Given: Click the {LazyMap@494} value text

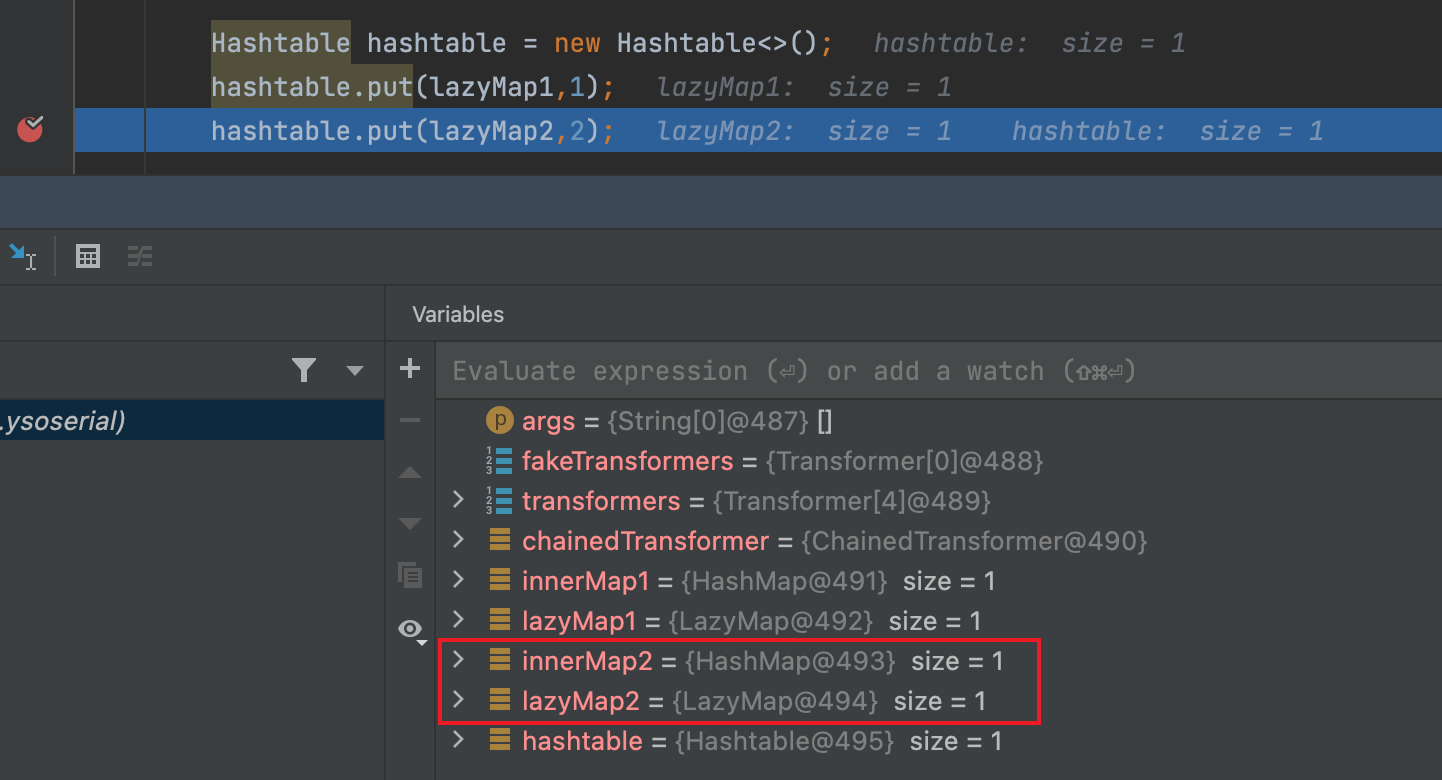Looking at the screenshot, I should (775, 701).
